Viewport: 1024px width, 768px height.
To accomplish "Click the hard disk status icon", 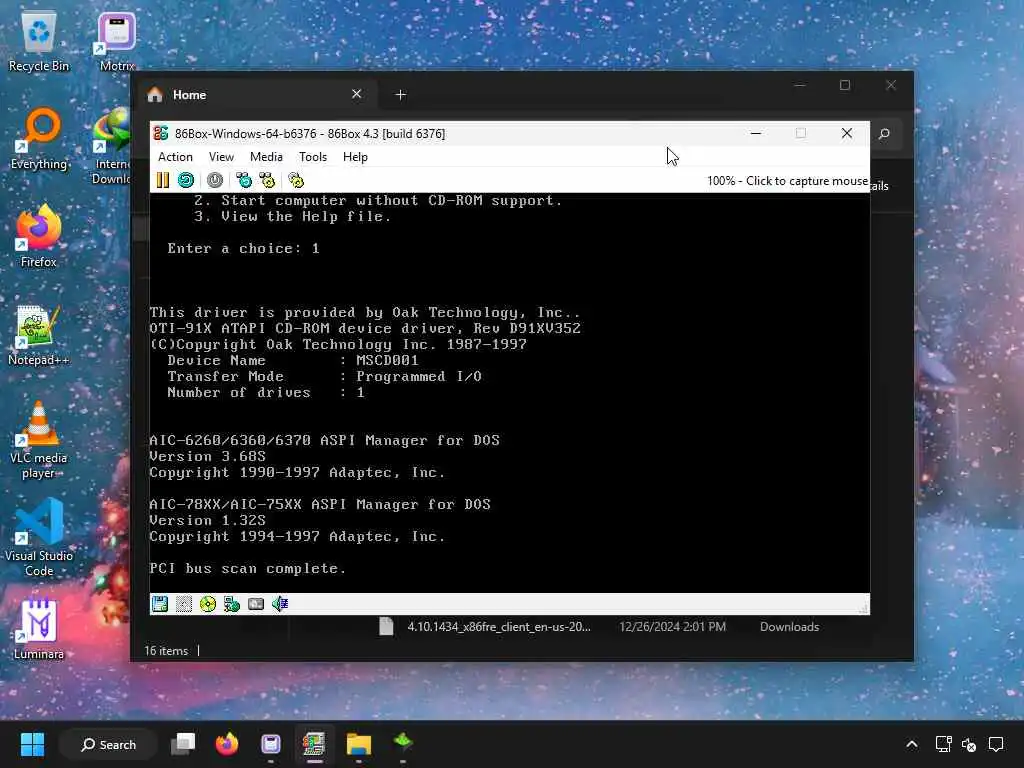I will [x=256, y=604].
